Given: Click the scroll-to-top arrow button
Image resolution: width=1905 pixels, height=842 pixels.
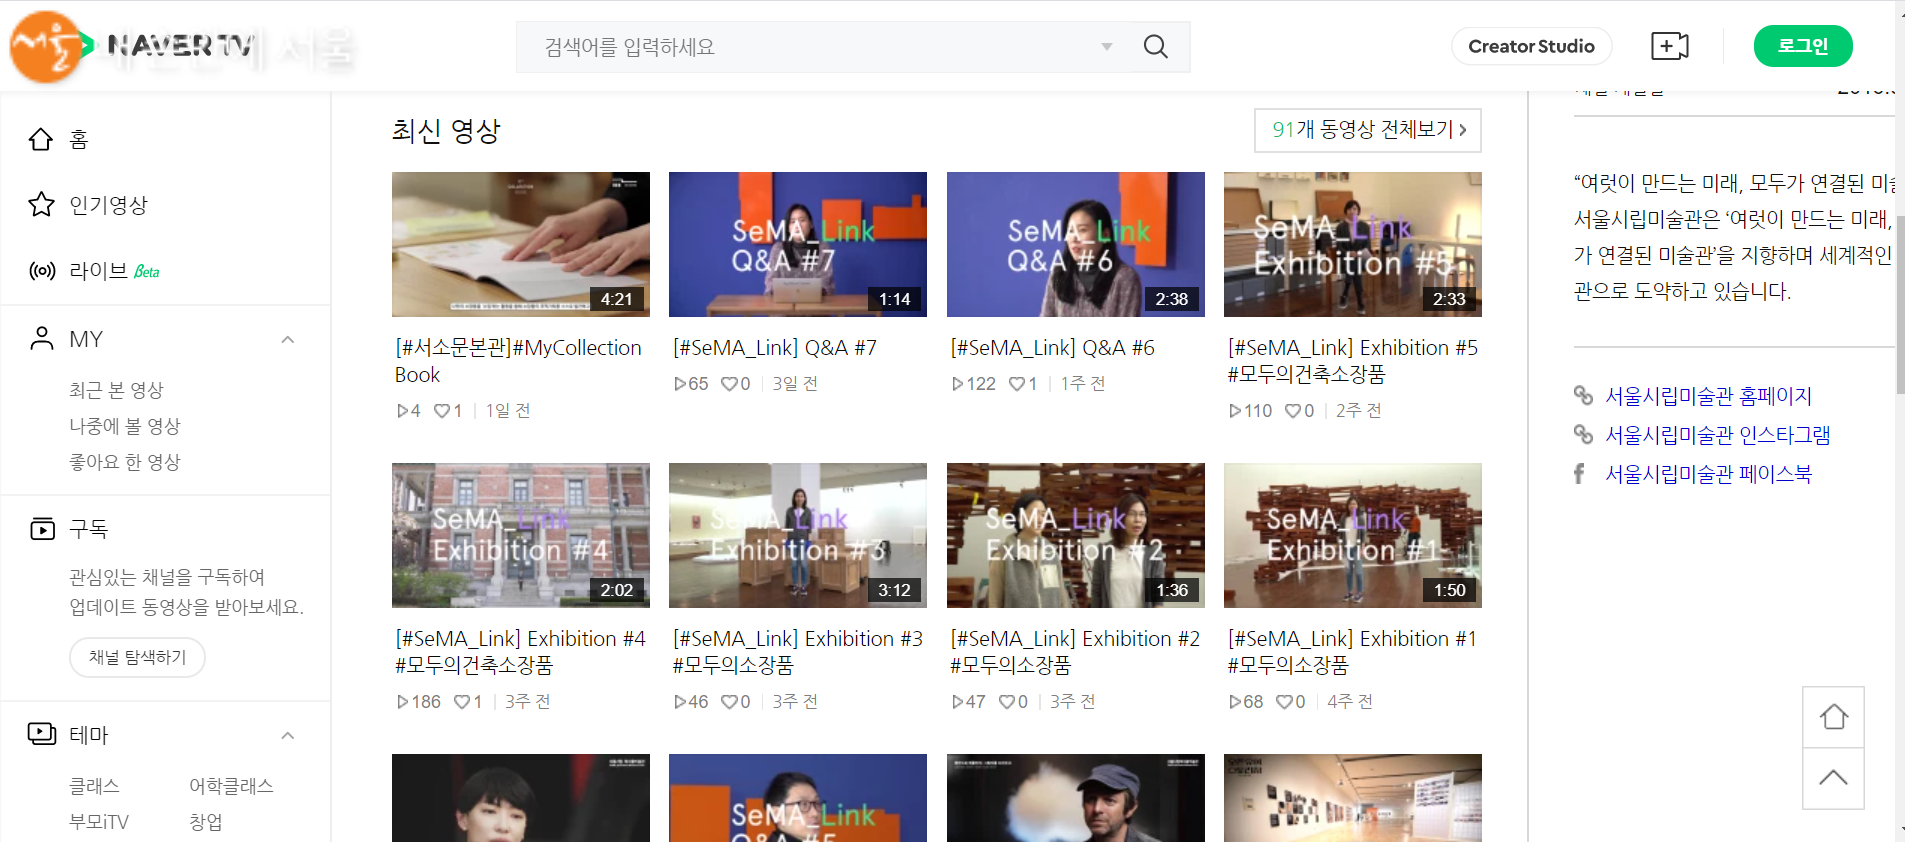Looking at the screenshot, I should 1832,778.
